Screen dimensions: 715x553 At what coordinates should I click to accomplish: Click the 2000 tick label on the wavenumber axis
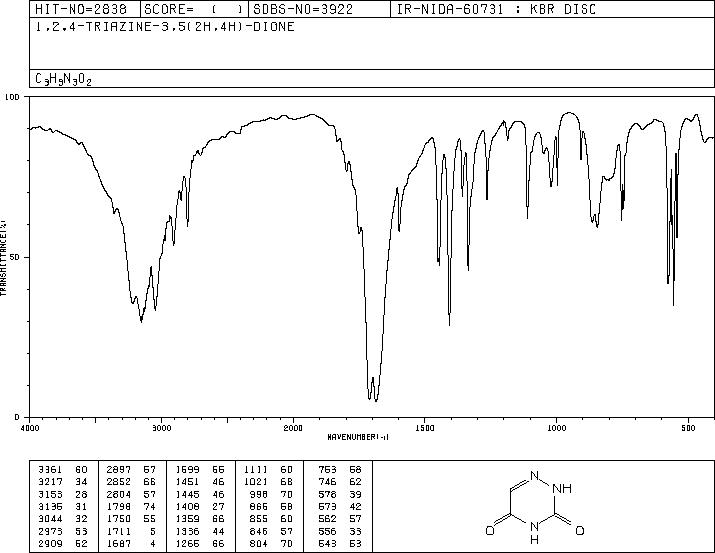(293, 428)
